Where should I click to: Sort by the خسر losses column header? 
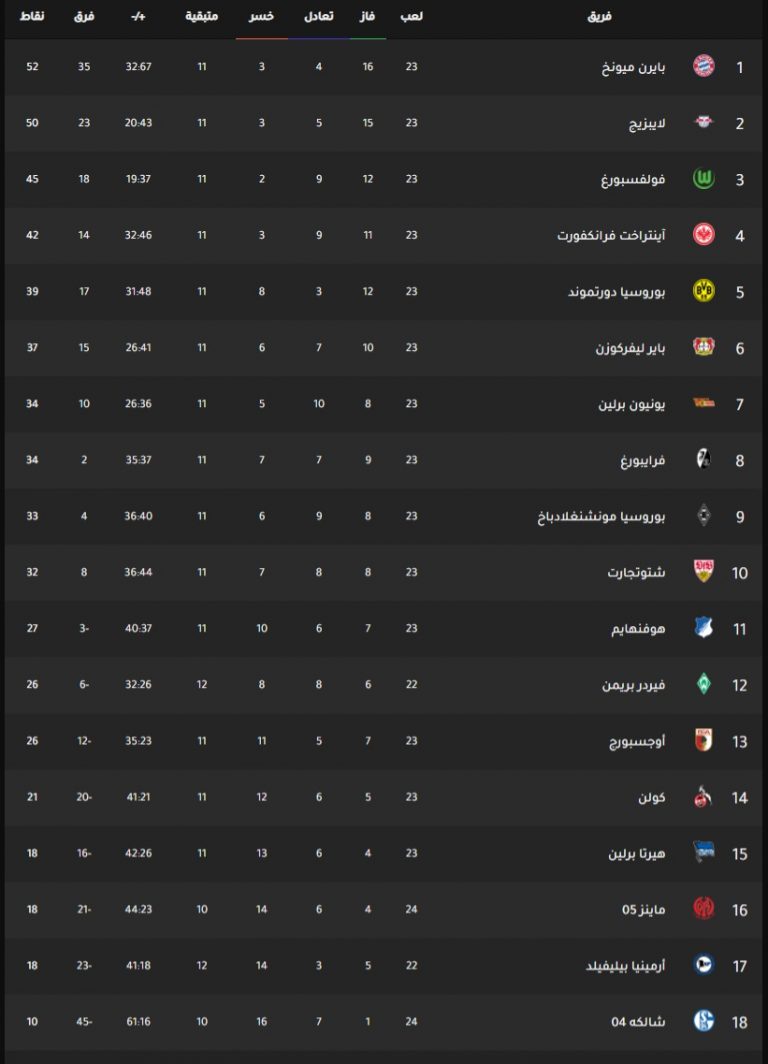click(x=261, y=16)
